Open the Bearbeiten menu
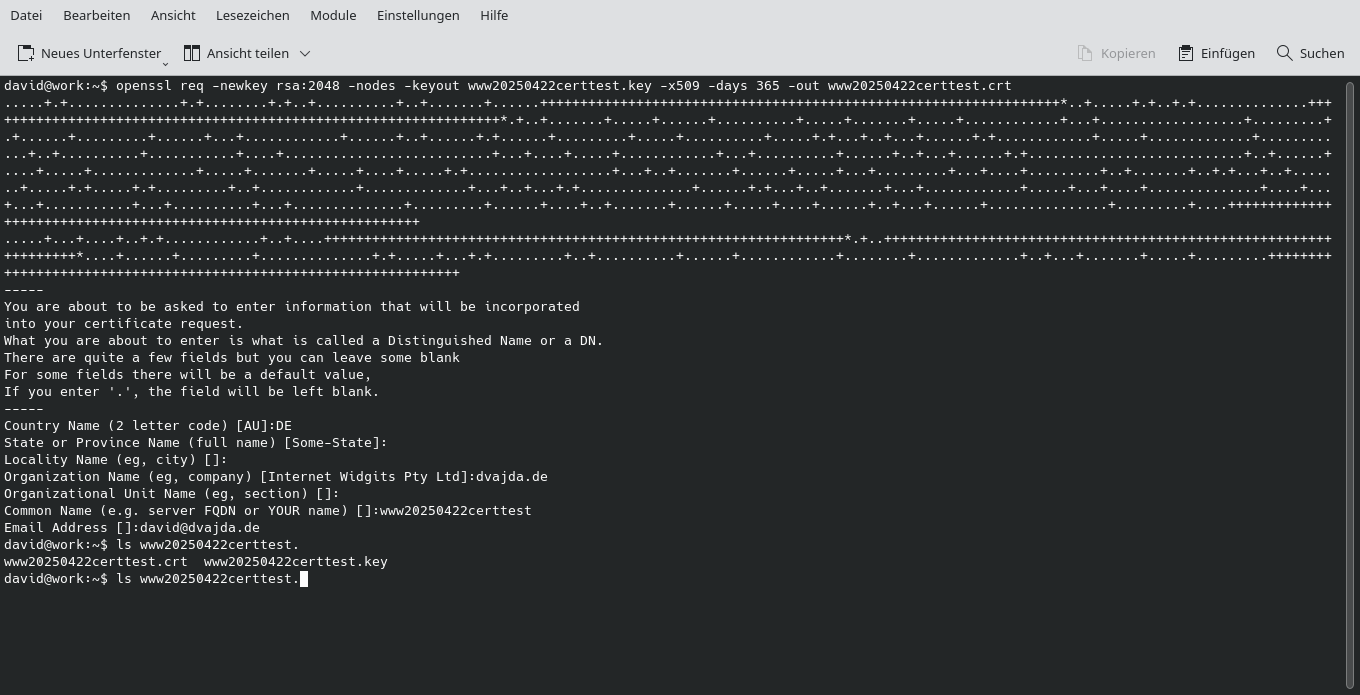 point(96,15)
